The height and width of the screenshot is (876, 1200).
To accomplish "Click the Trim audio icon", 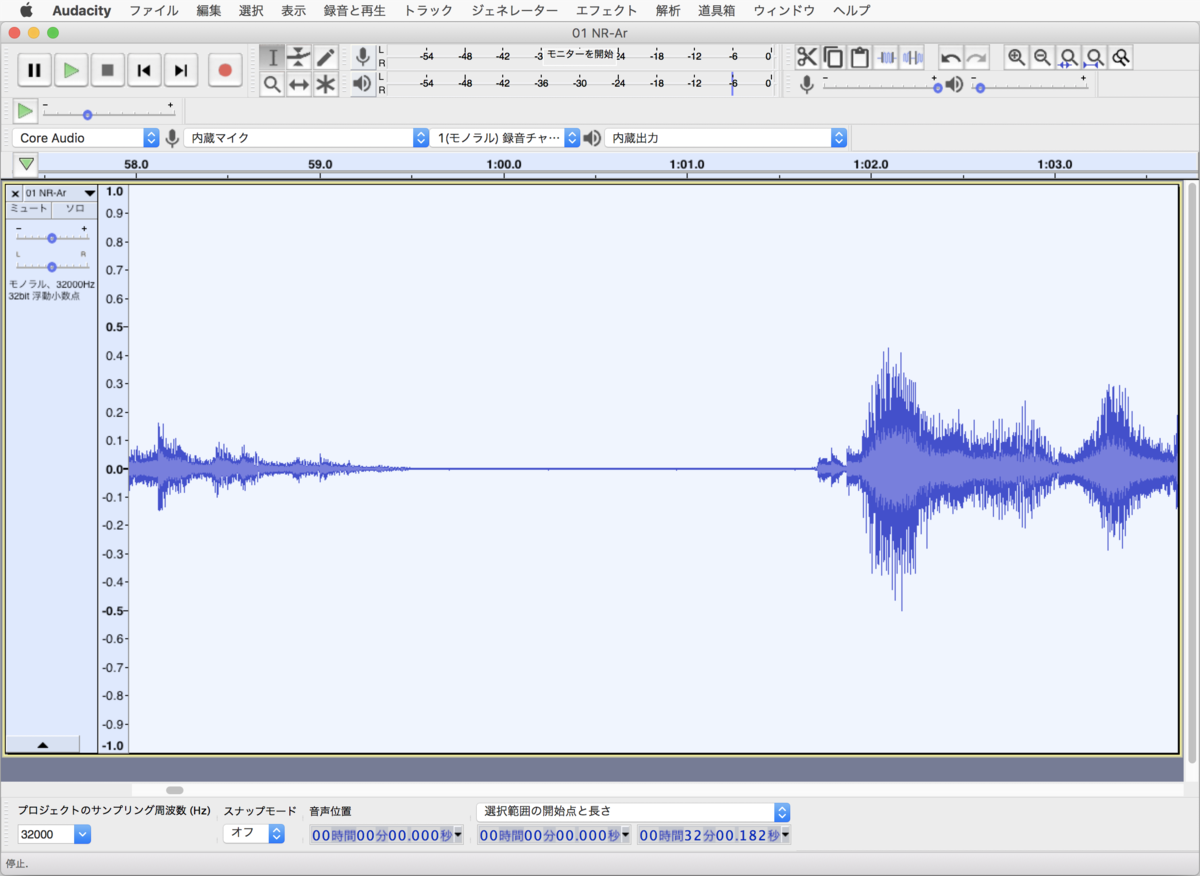I will (x=886, y=58).
